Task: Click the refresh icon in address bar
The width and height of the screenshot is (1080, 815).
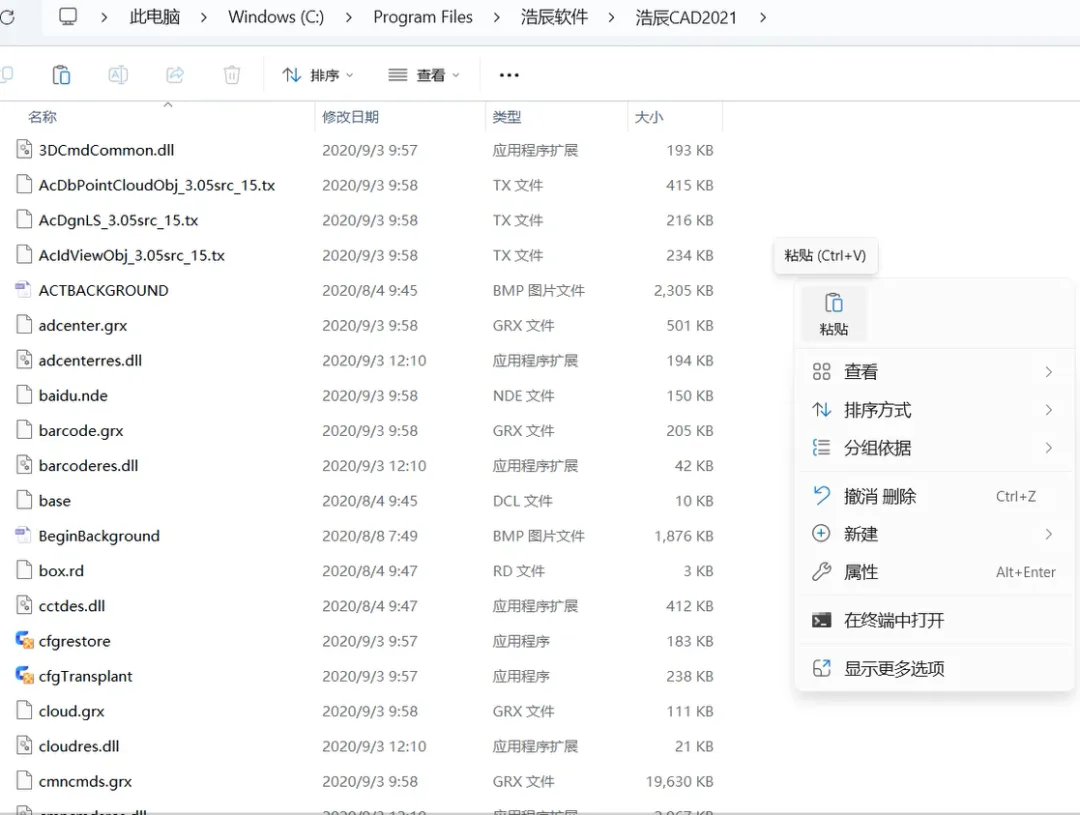Action: (7, 17)
